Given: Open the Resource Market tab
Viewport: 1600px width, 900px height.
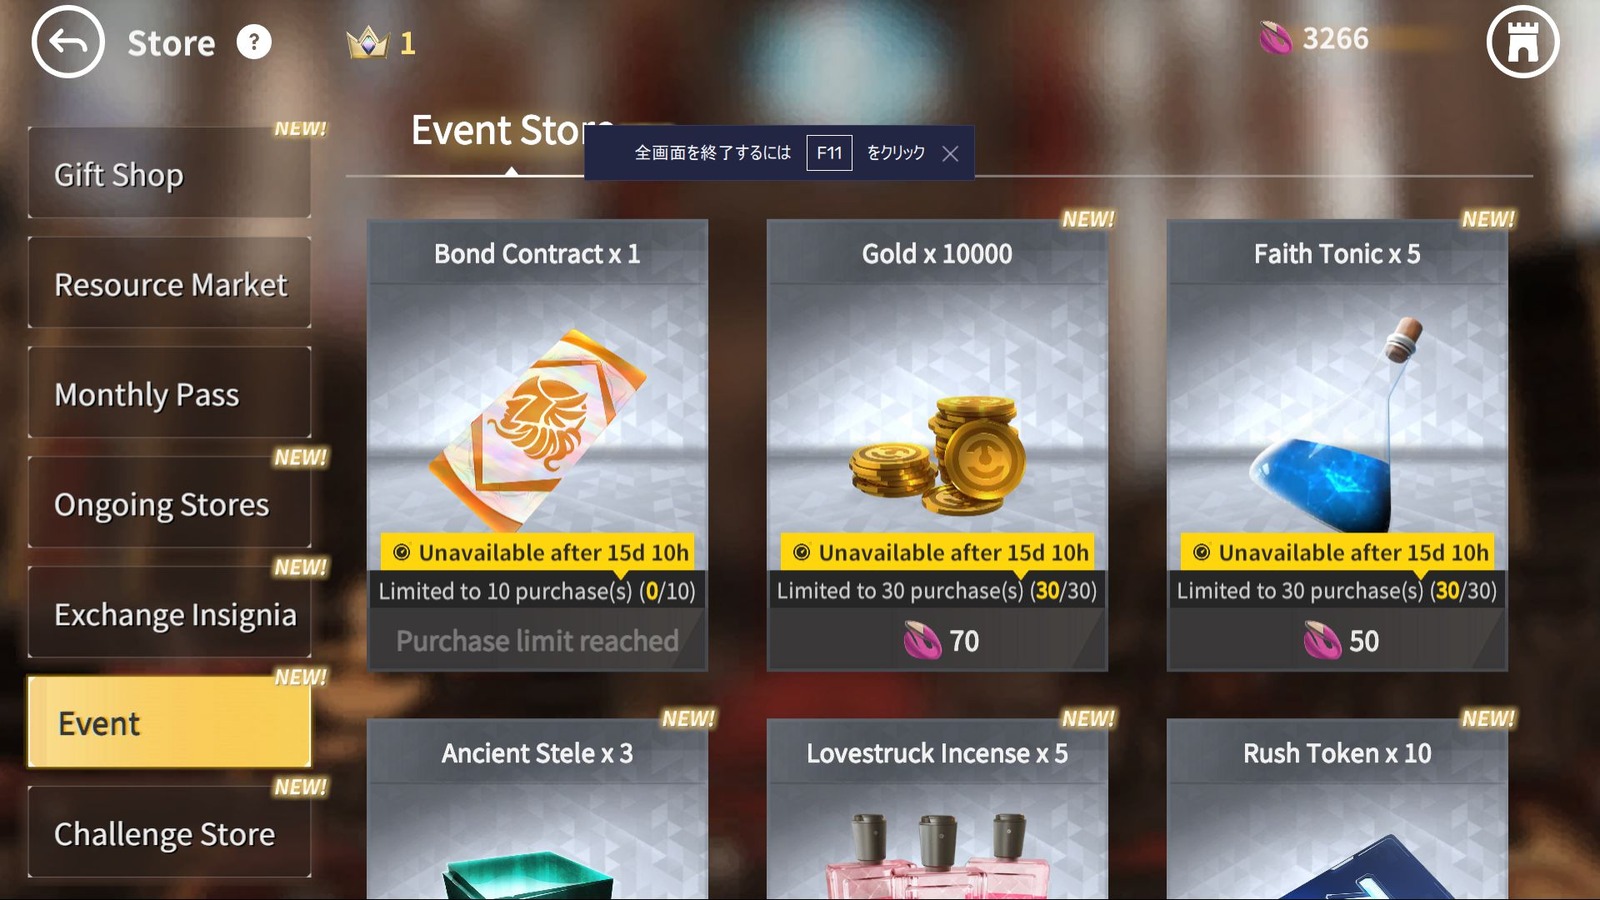Looking at the screenshot, I should (x=169, y=283).
